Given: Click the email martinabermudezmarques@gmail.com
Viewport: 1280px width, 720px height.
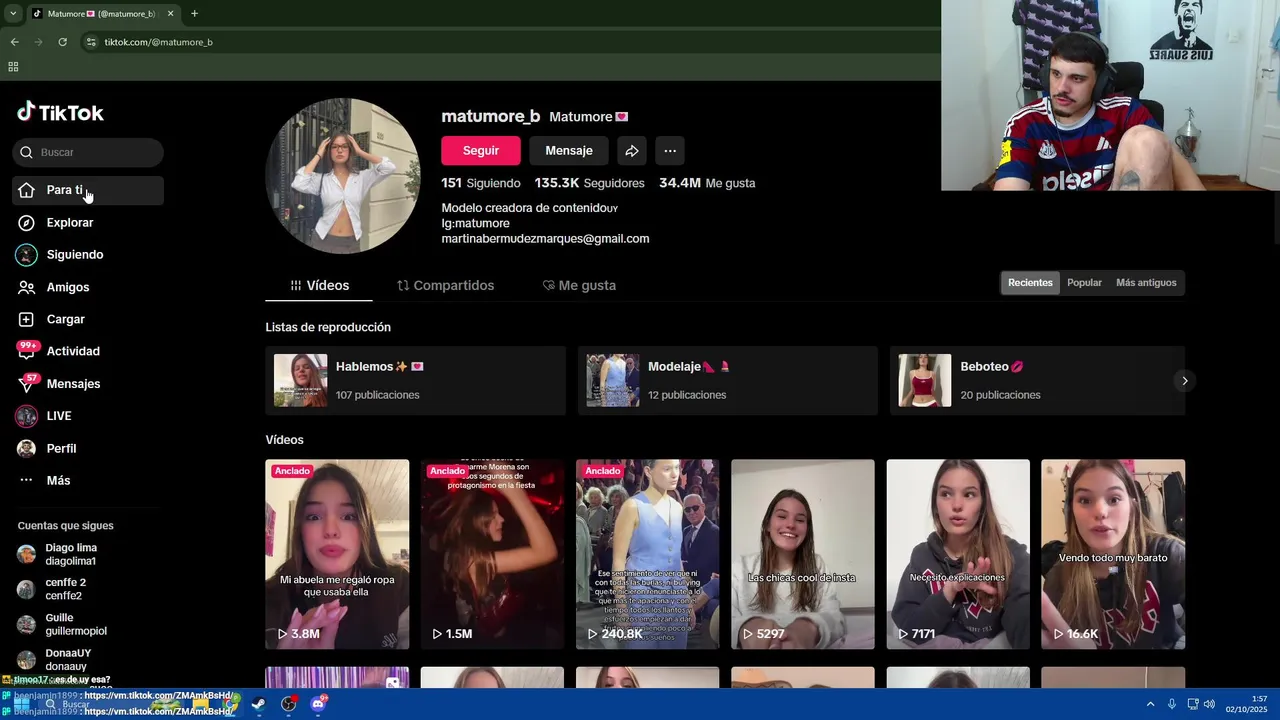Looking at the screenshot, I should (545, 239).
